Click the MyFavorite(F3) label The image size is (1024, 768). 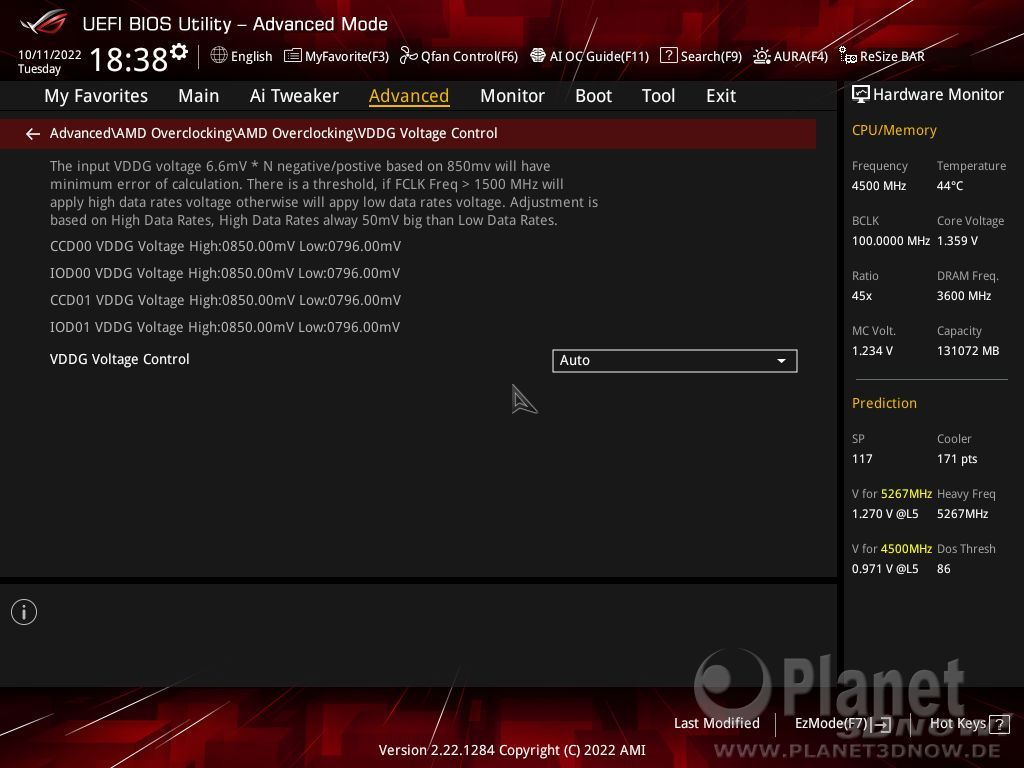pos(346,56)
